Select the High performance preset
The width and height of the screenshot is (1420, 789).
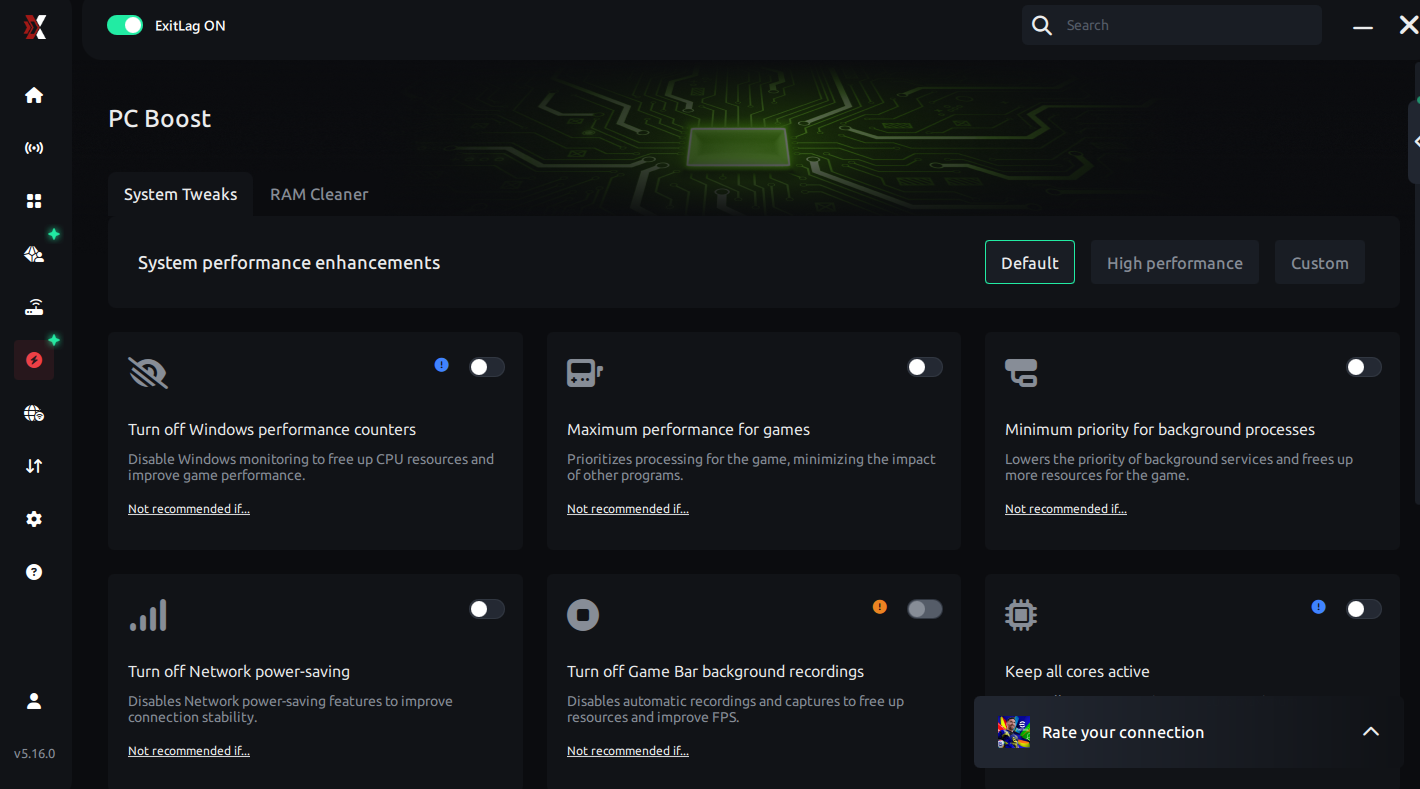point(1175,262)
